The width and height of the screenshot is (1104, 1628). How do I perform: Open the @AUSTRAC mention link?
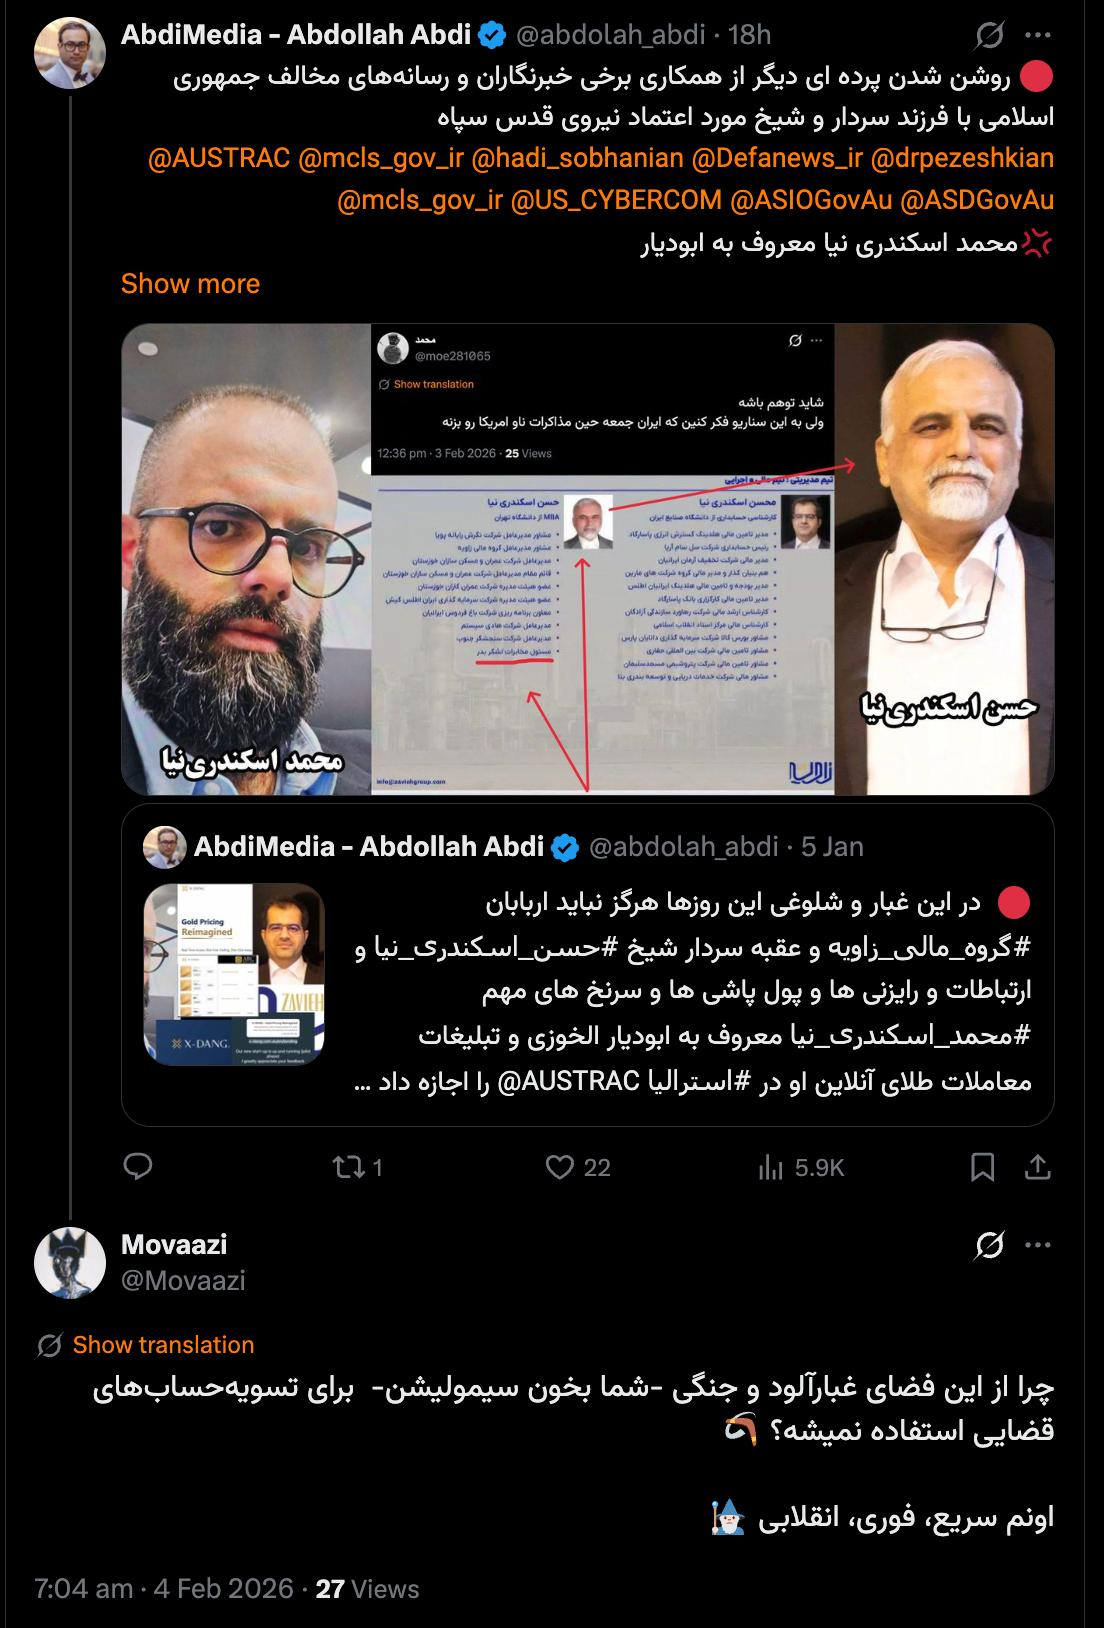pyautogui.click(x=219, y=158)
